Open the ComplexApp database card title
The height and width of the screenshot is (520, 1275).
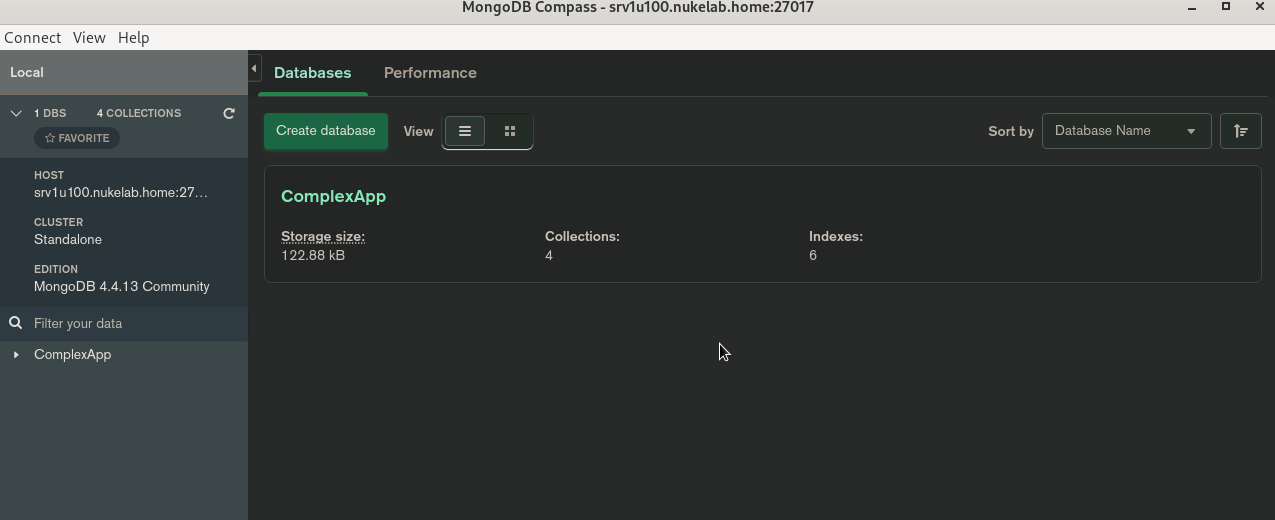click(333, 196)
